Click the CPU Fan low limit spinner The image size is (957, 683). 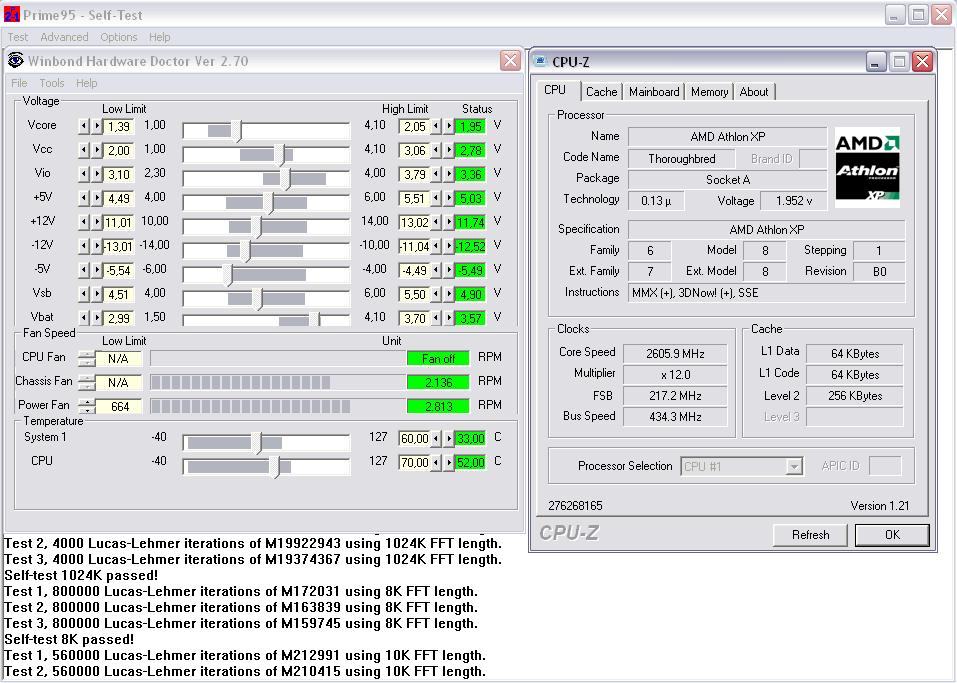pyautogui.click(x=87, y=358)
